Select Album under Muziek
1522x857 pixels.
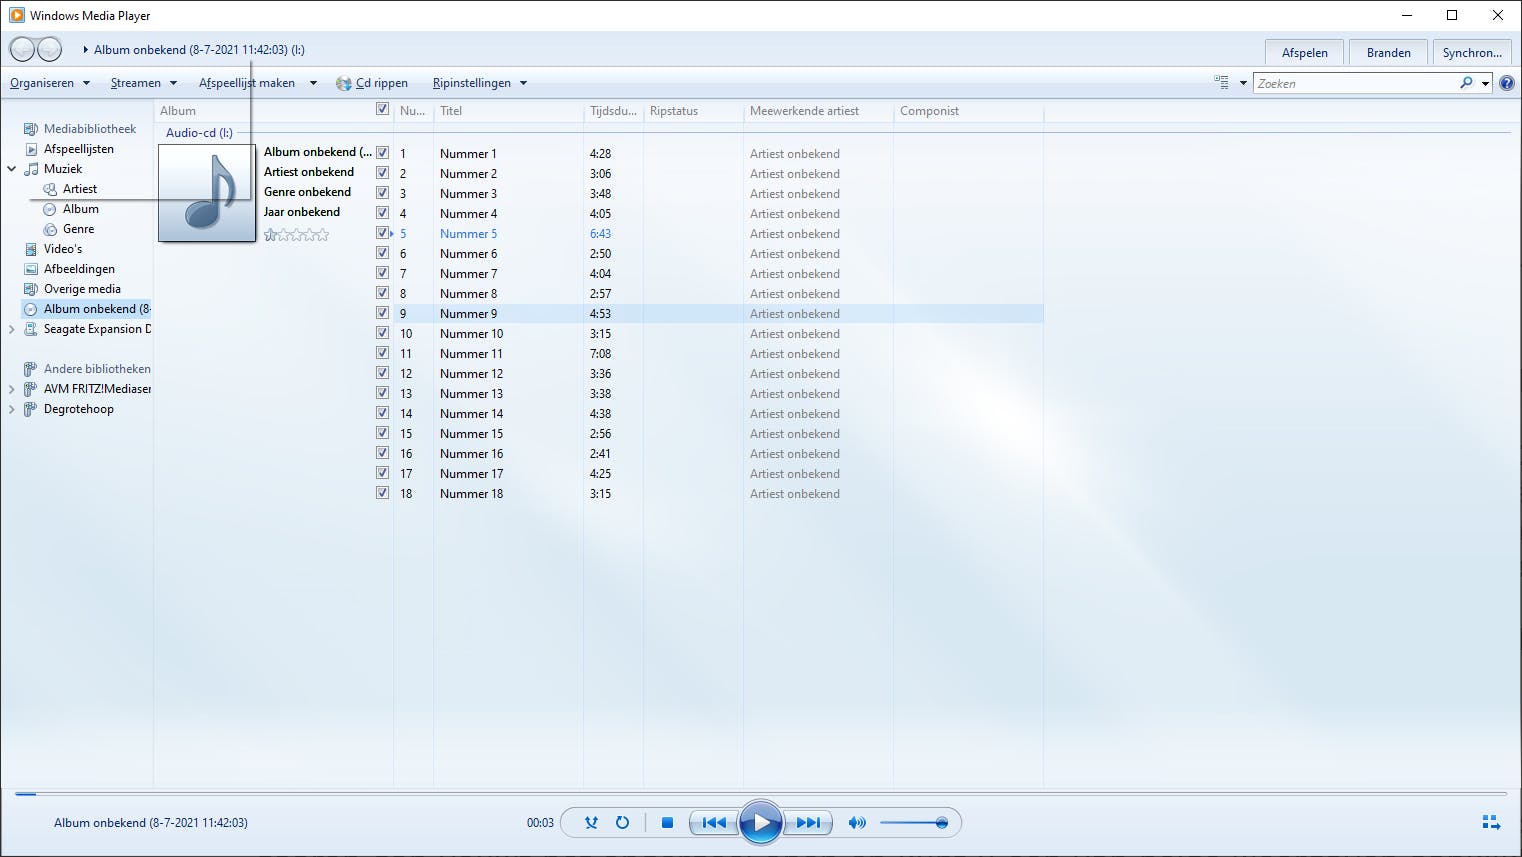point(81,209)
